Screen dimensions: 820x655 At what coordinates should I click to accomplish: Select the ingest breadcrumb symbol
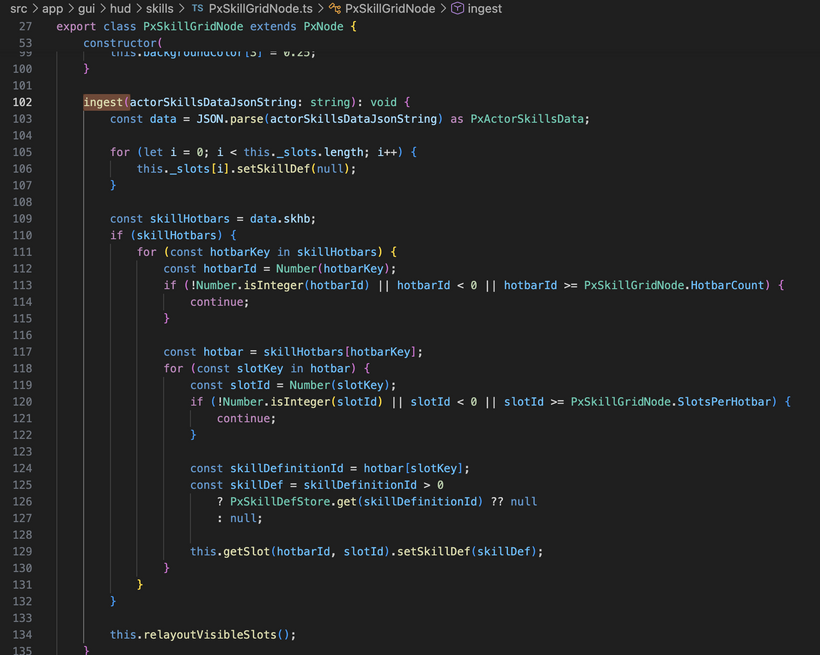pos(485,8)
